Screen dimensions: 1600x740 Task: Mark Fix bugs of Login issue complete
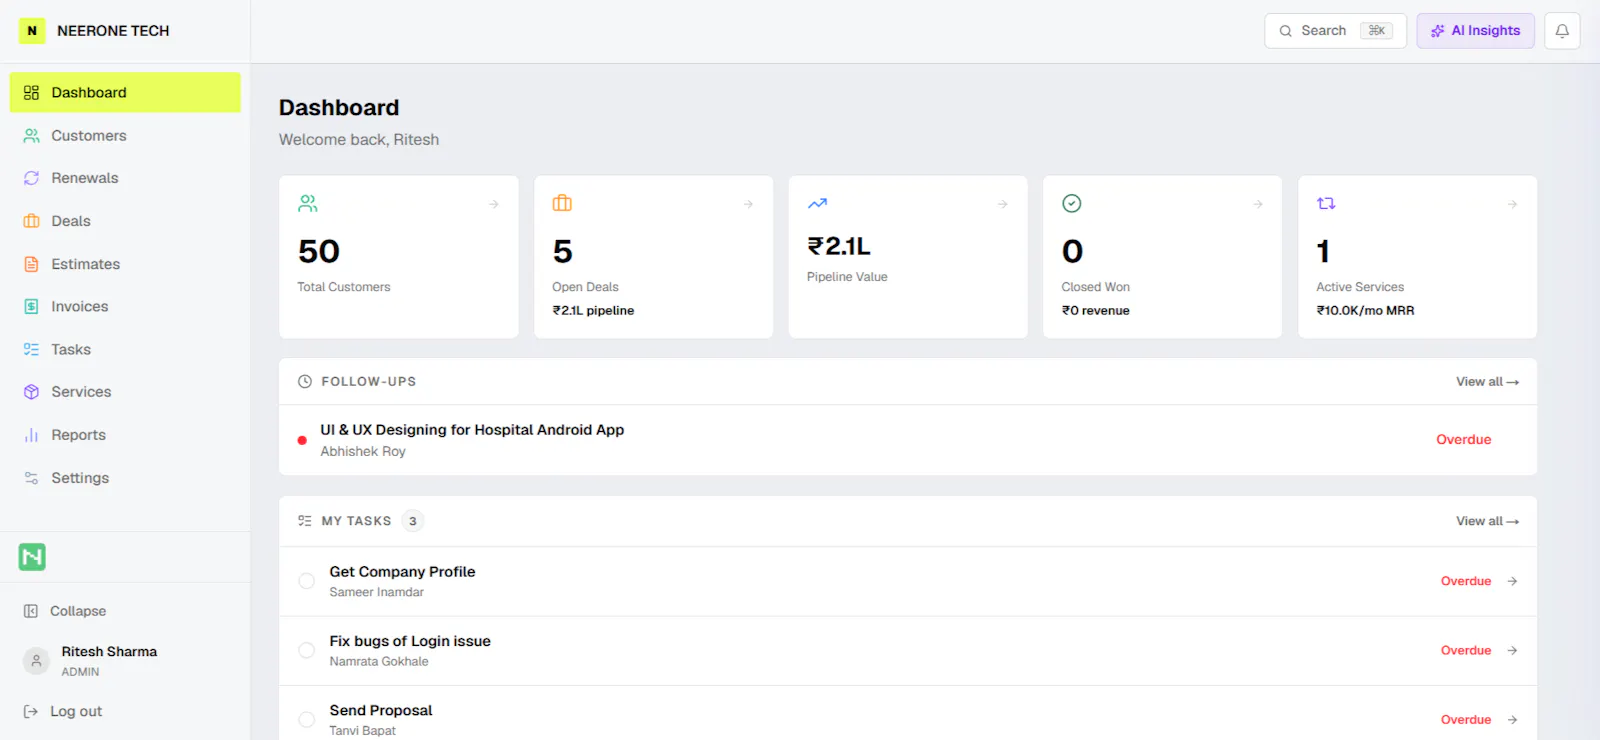point(307,650)
